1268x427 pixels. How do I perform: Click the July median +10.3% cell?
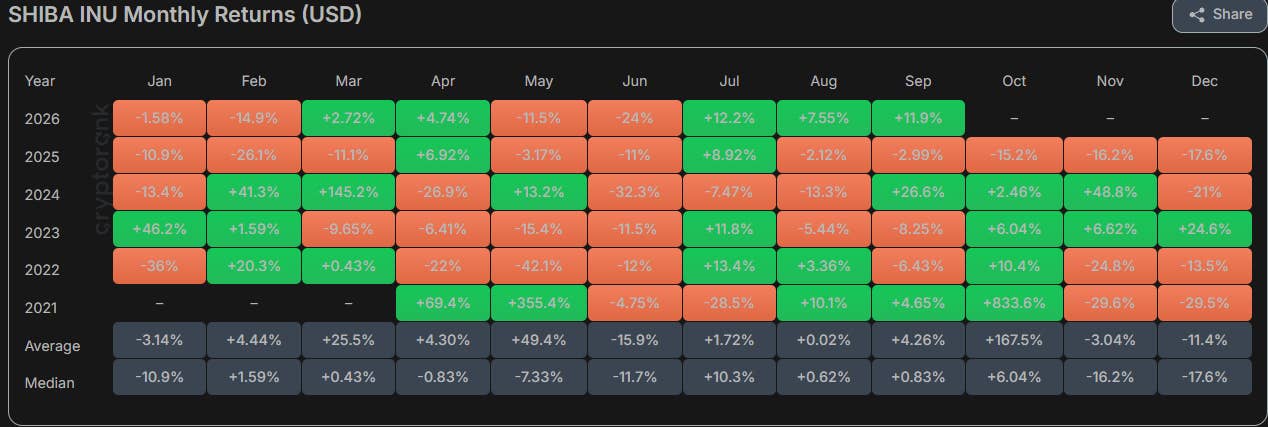729,377
